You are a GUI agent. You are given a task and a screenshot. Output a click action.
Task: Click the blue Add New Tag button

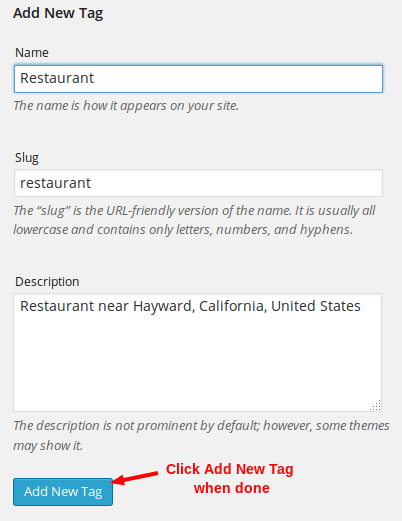(x=63, y=492)
